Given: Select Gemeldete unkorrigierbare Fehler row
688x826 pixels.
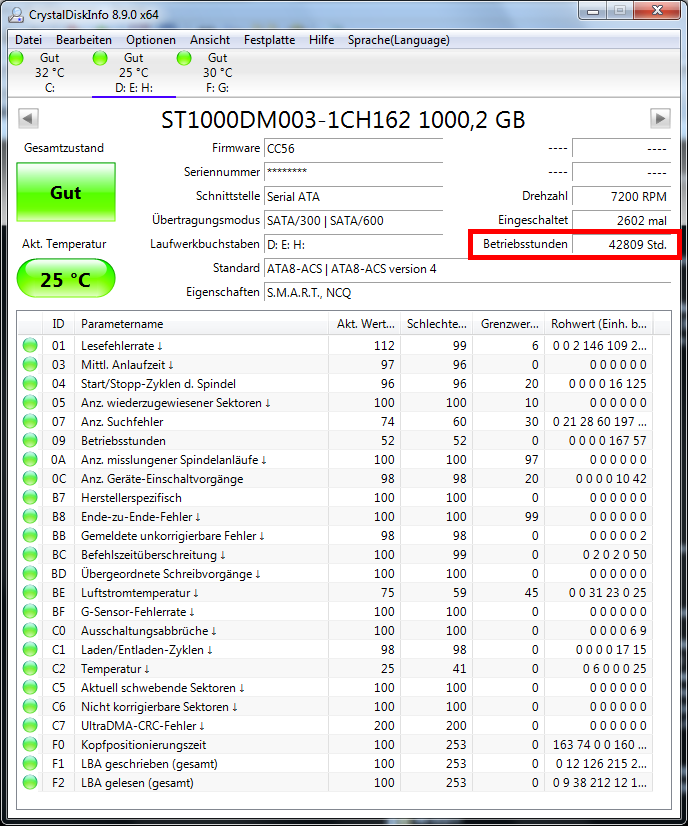Looking at the screenshot, I should pos(335,536).
